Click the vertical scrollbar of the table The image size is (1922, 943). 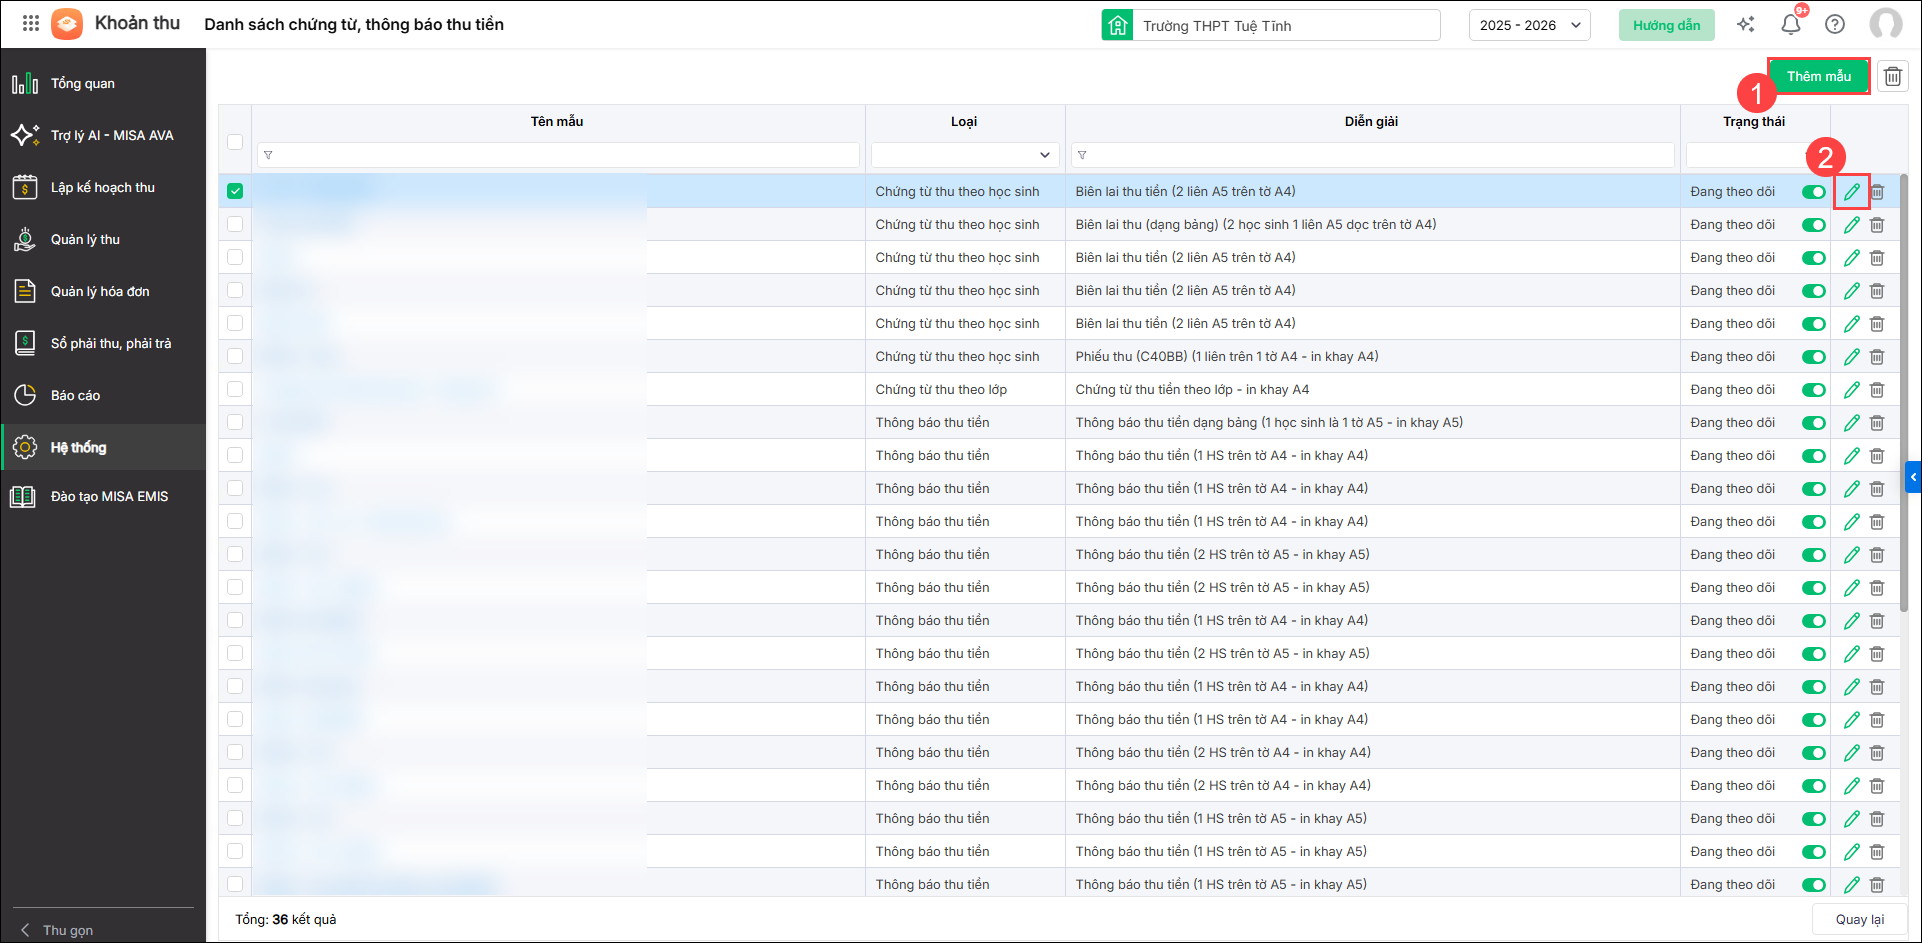(1905, 400)
